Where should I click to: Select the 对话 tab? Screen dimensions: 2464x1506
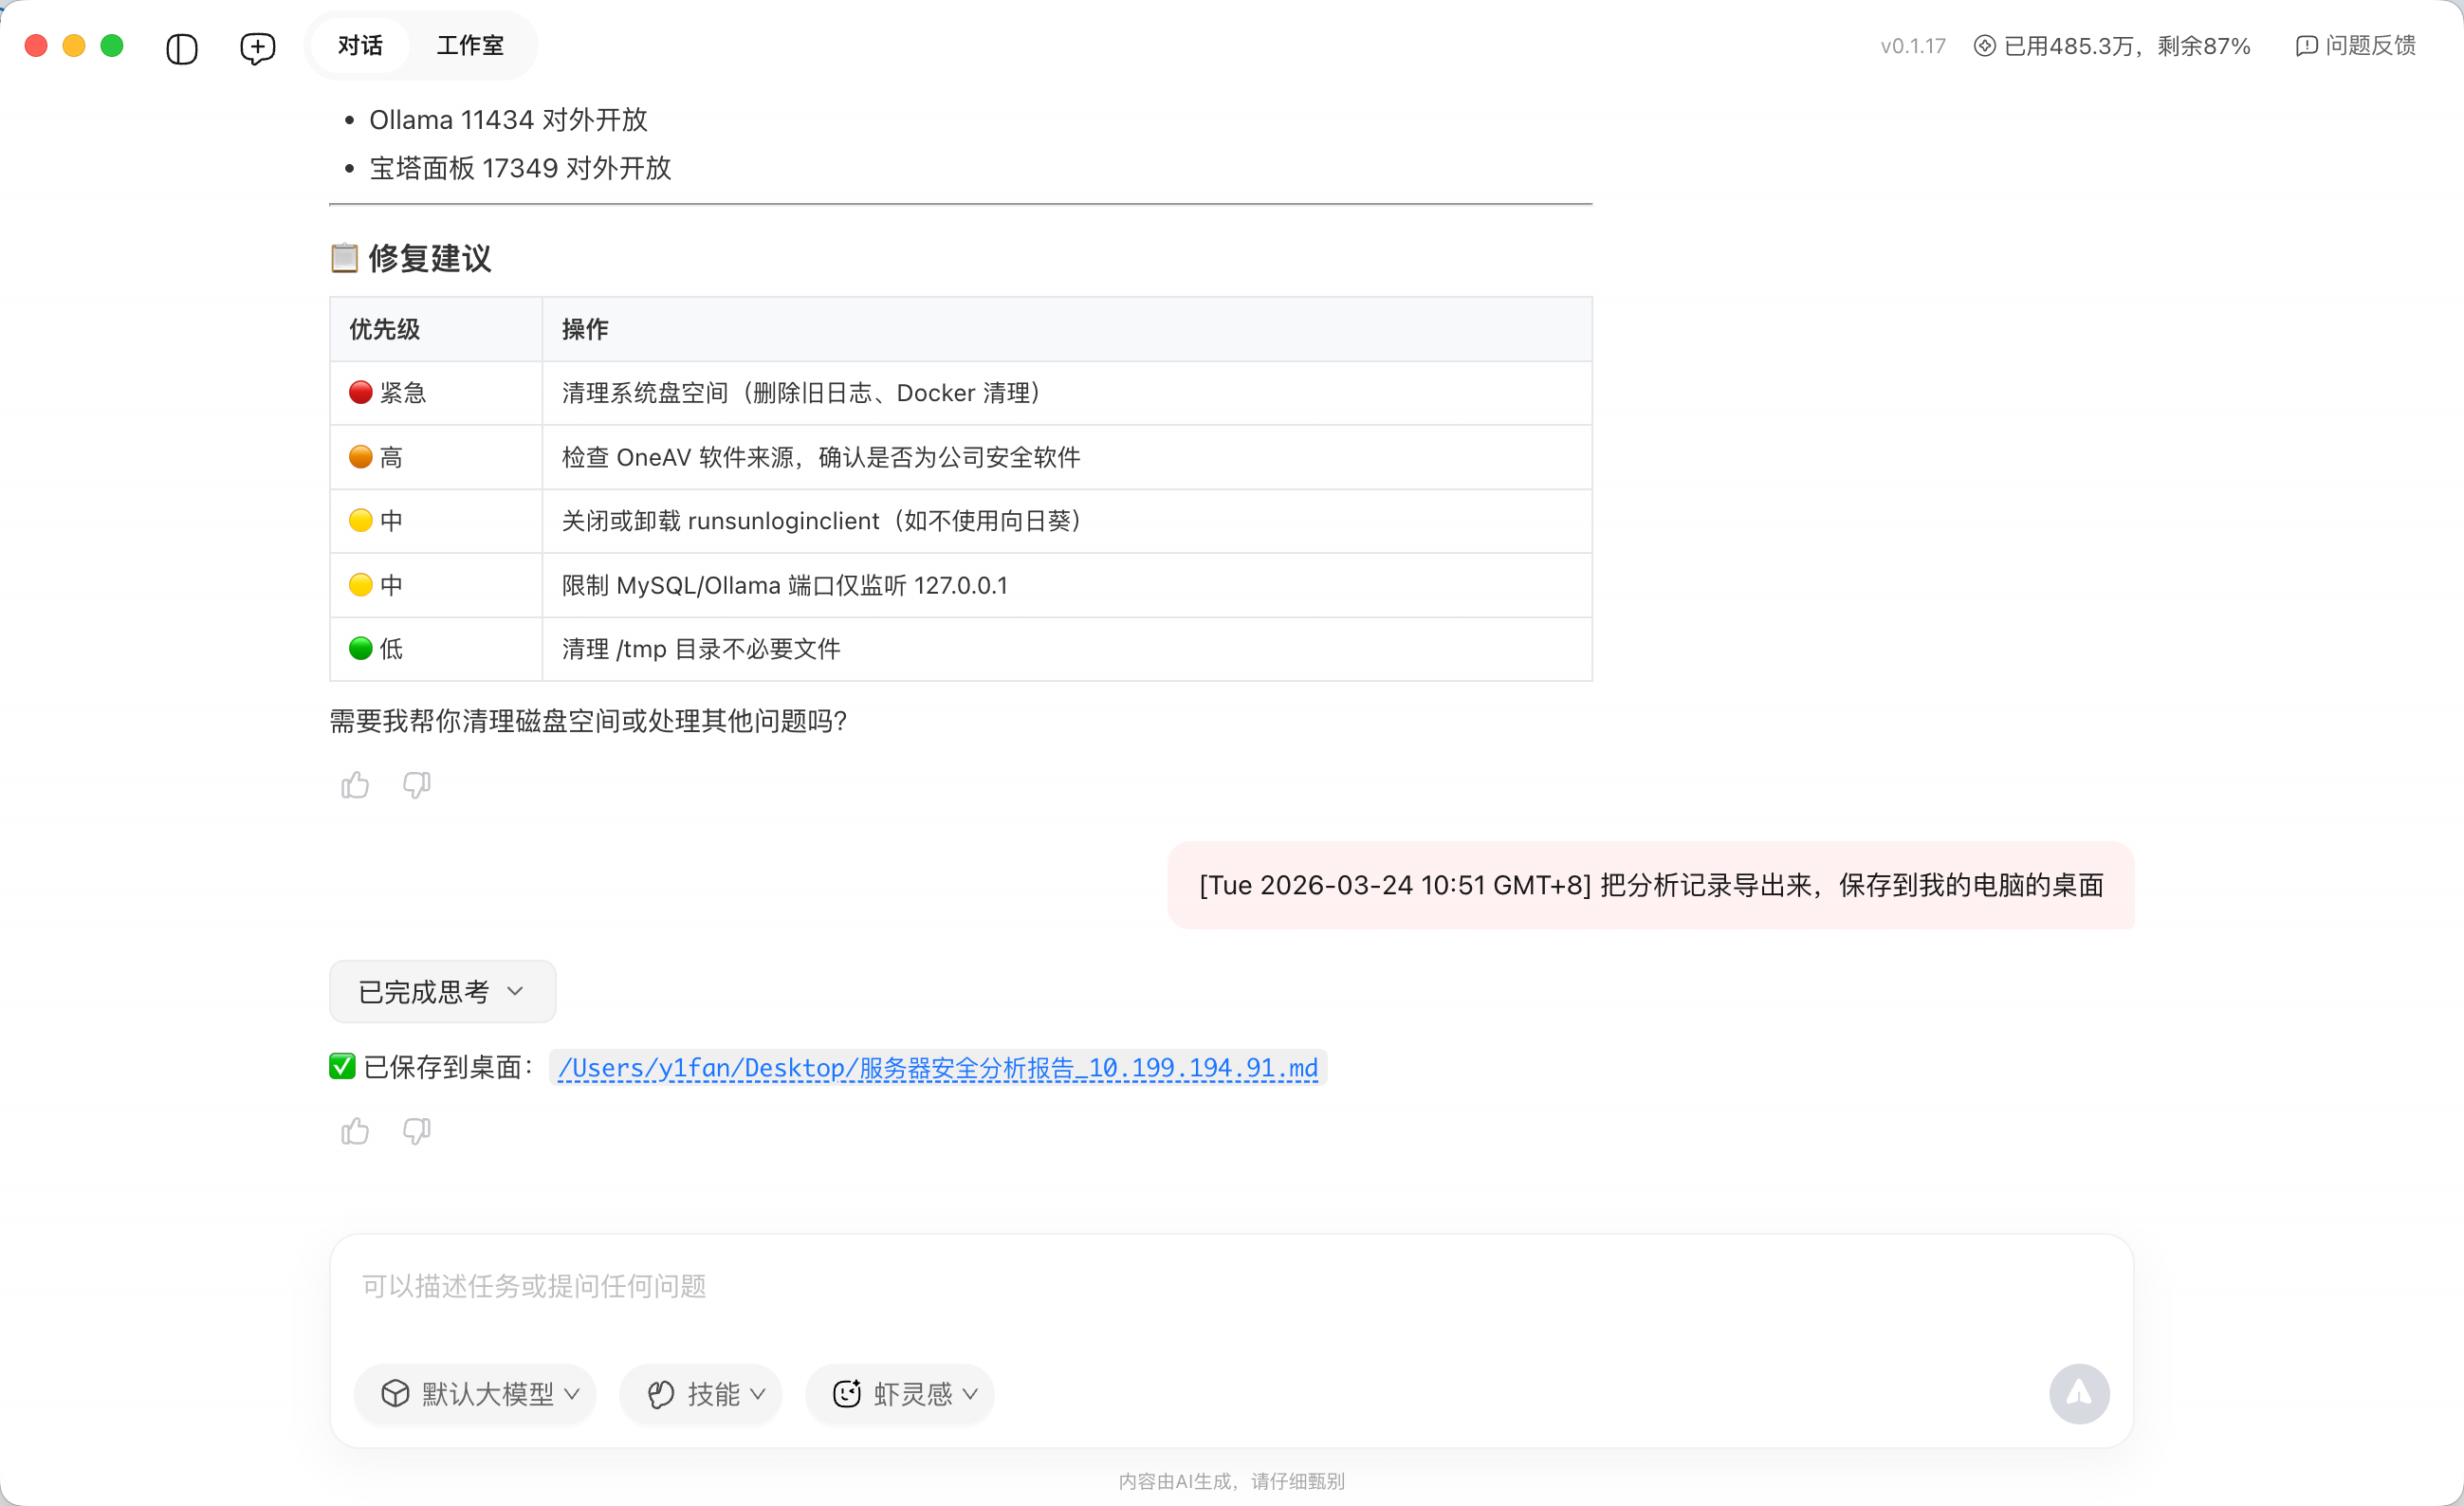pos(360,46)
